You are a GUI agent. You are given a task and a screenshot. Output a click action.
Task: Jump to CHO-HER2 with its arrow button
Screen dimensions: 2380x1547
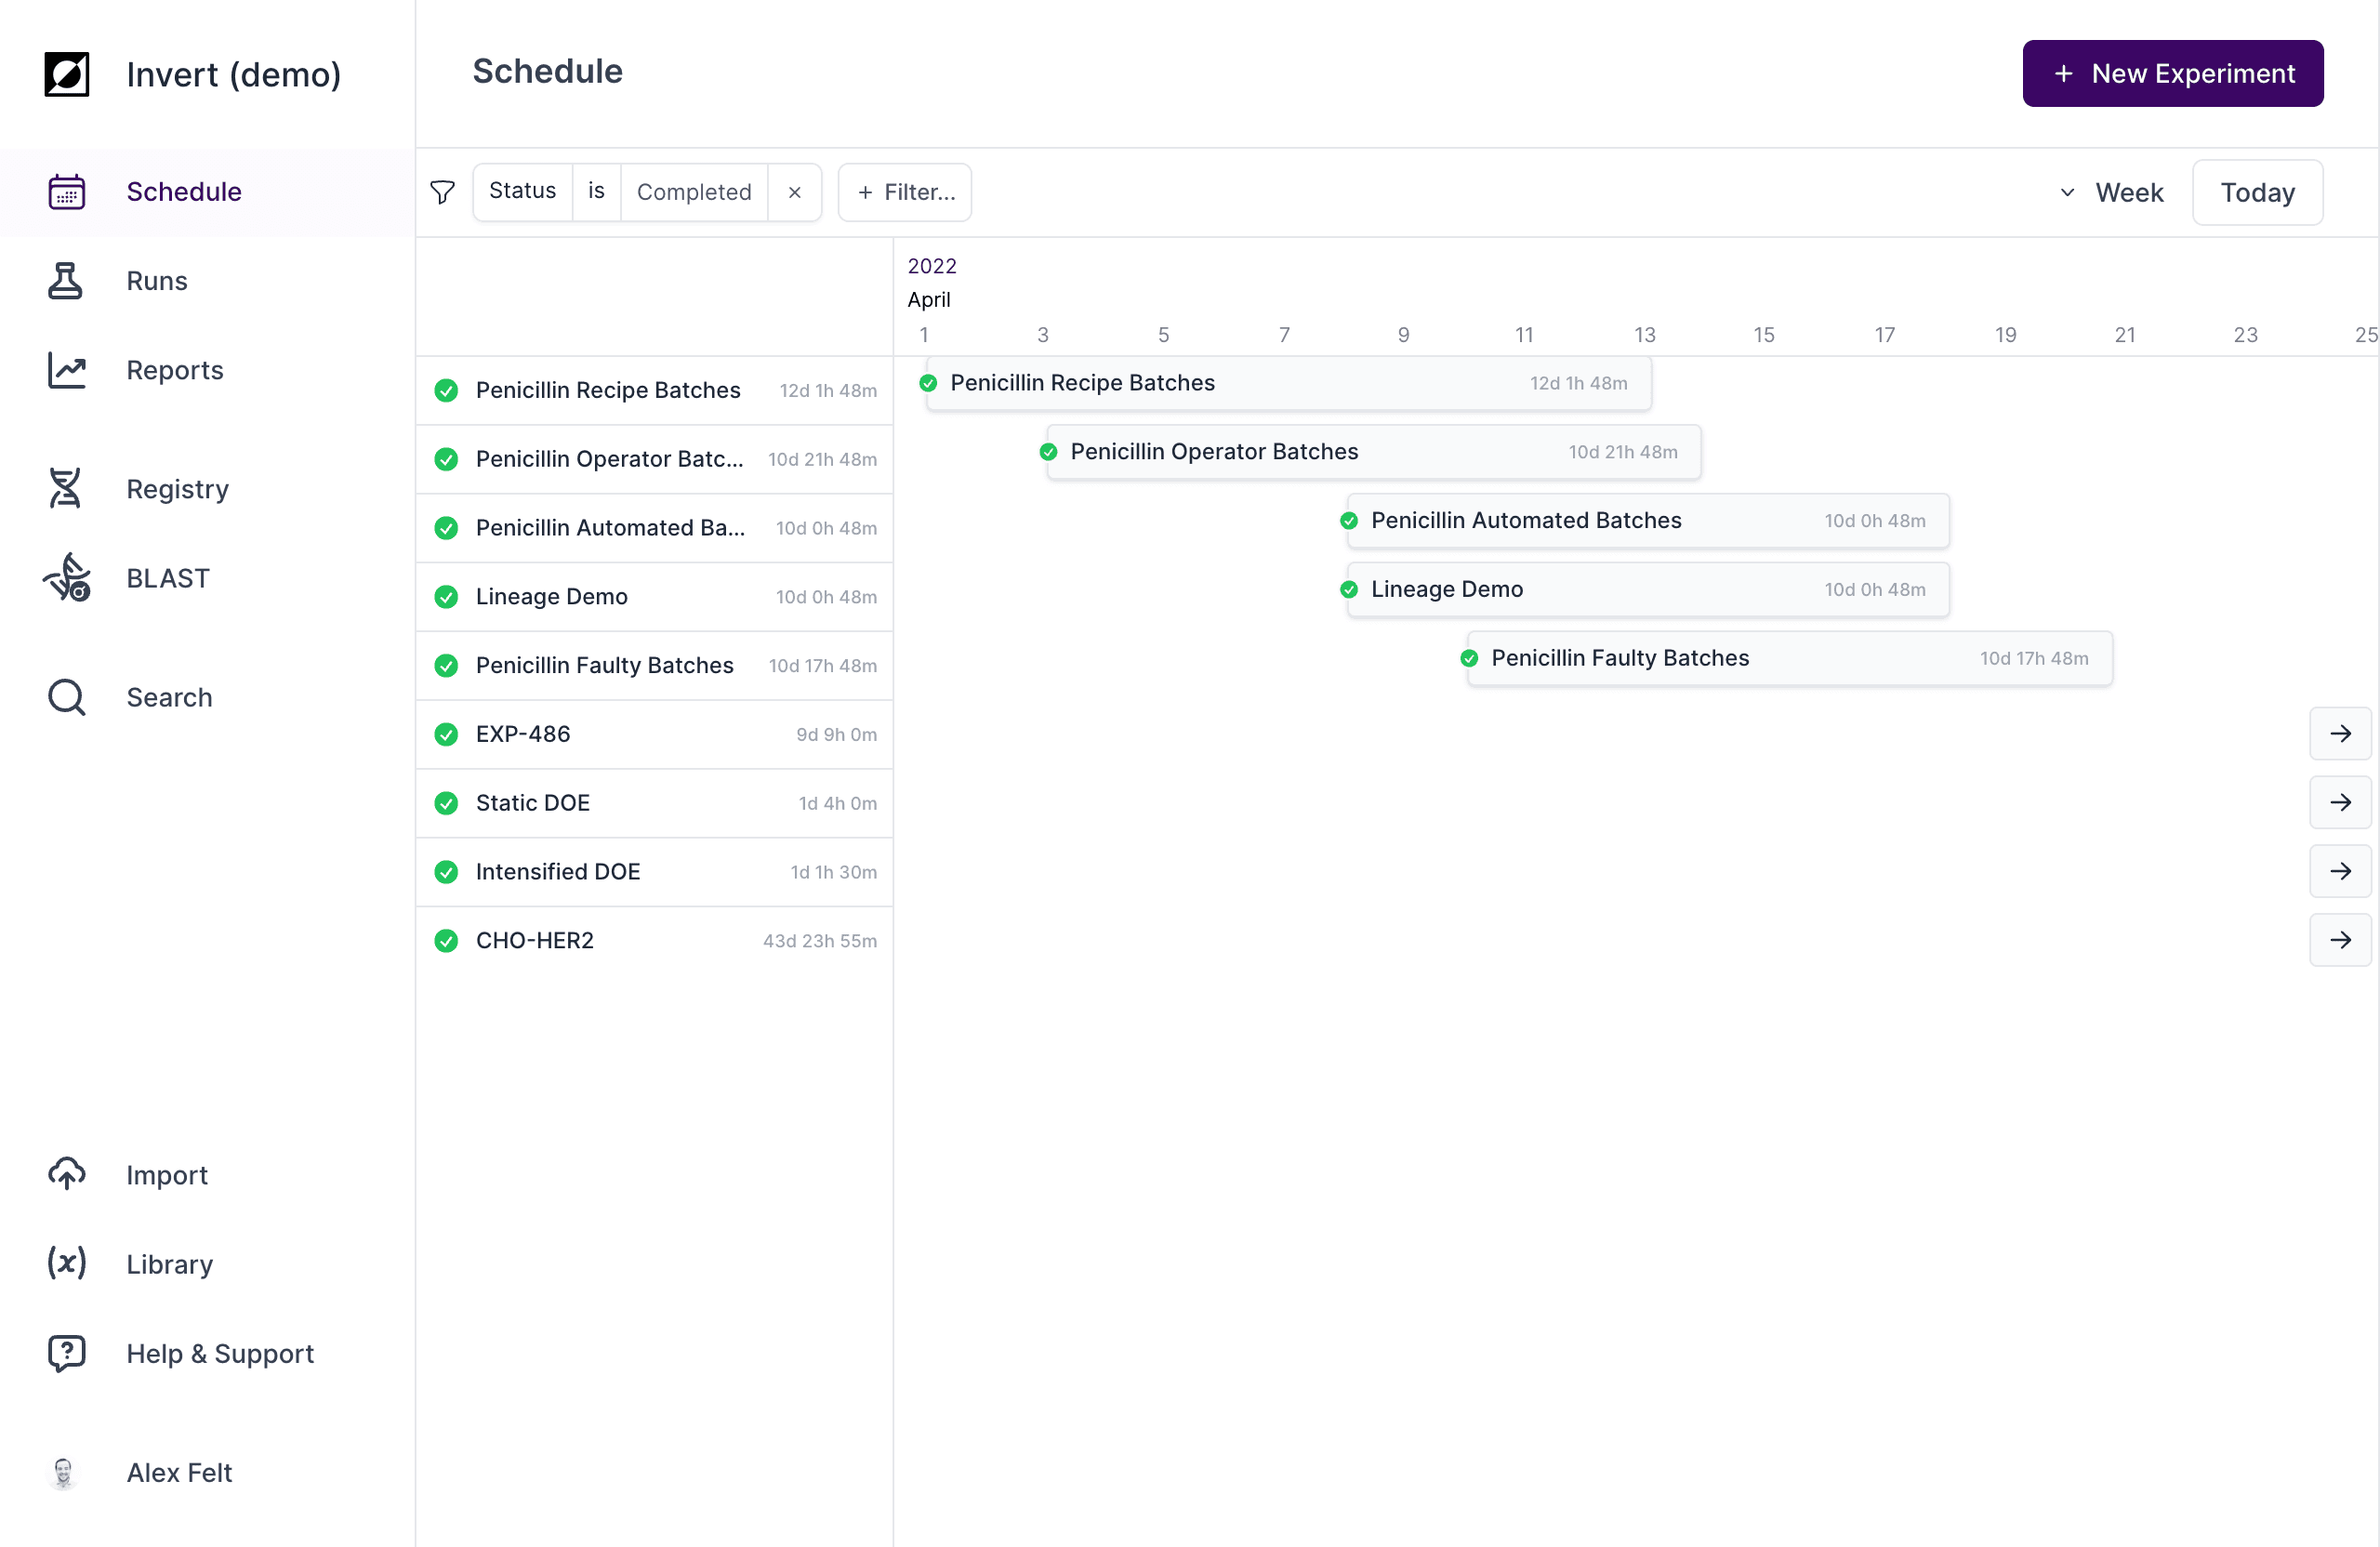(x=2340, y=940)
